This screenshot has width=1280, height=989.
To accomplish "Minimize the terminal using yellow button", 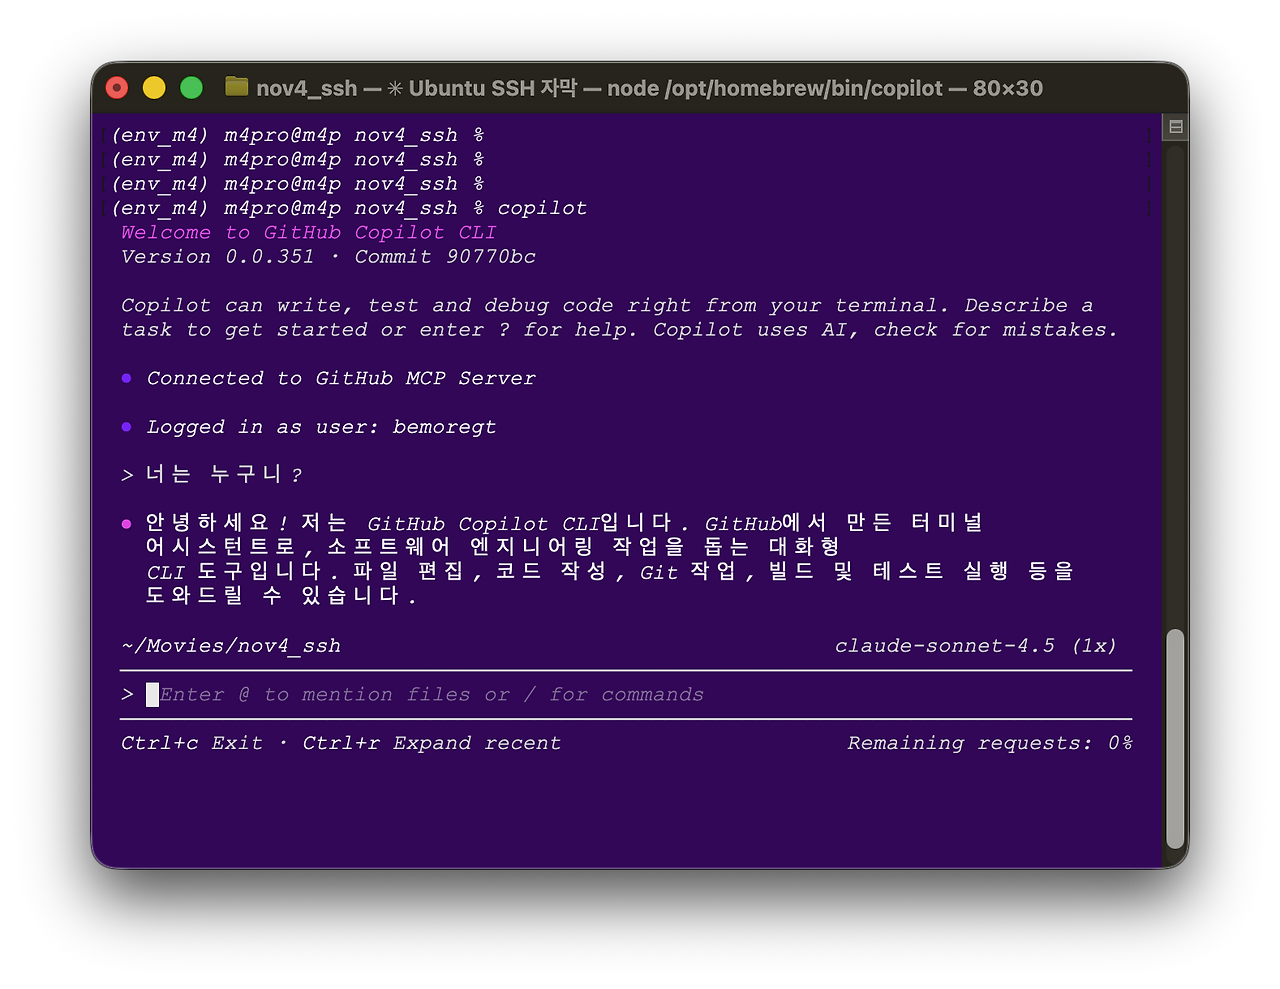I will (x=154, y=88).
